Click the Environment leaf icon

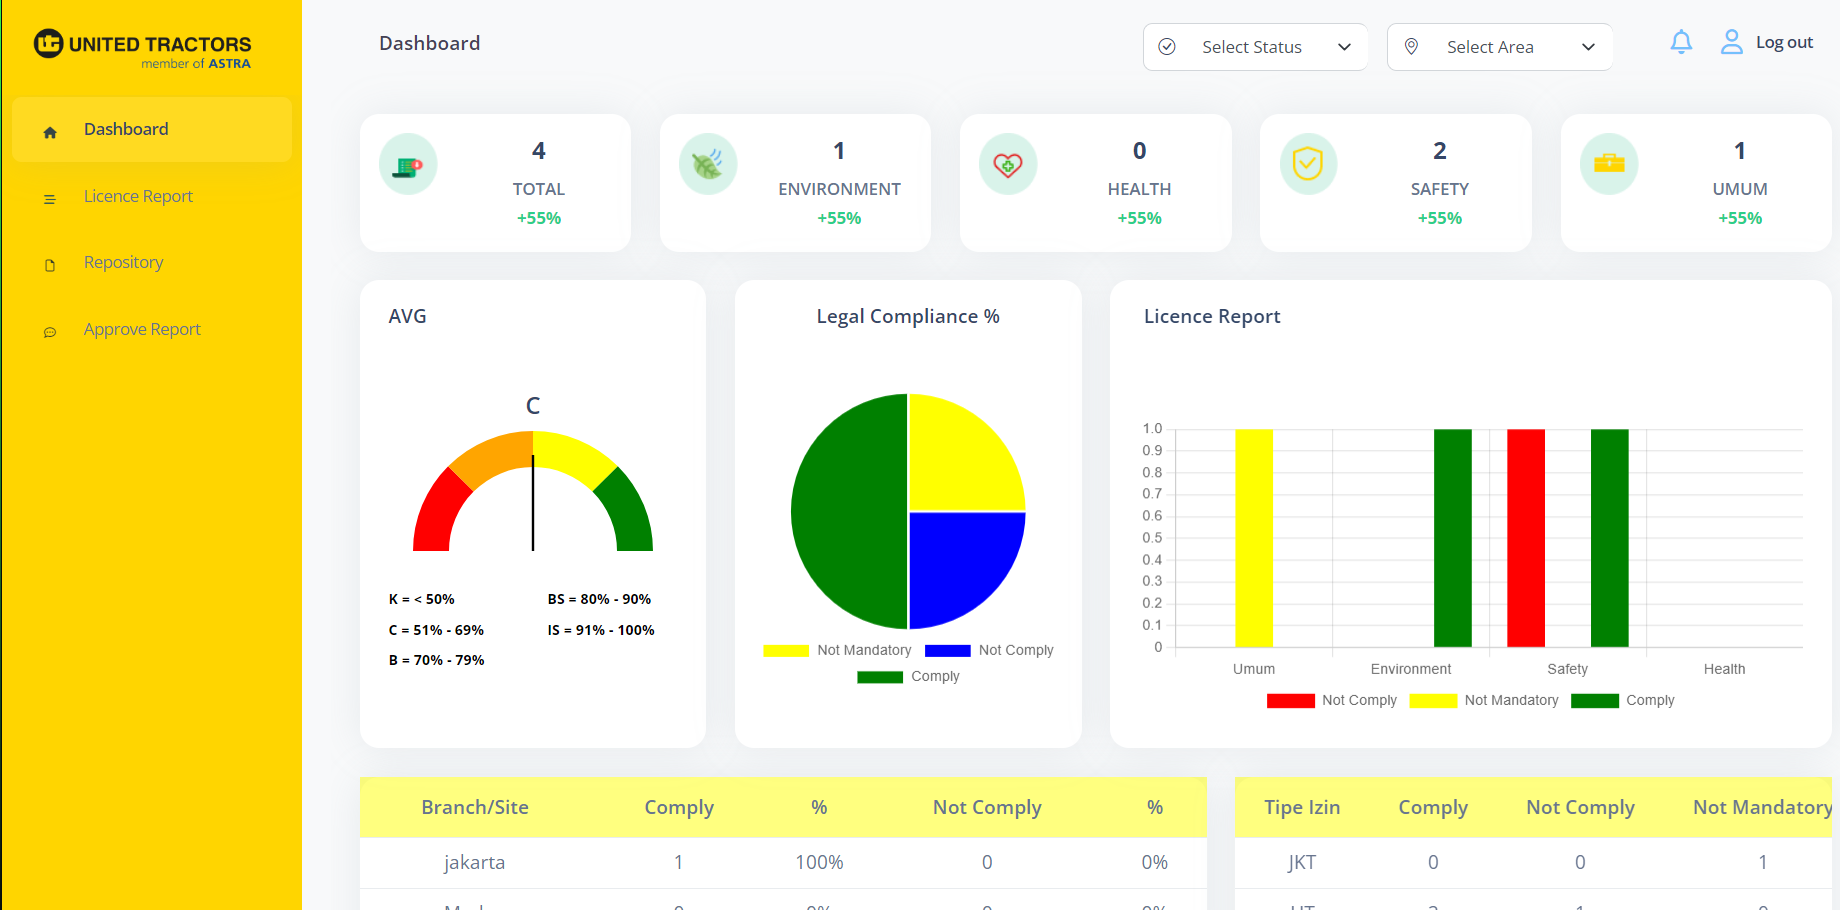(708, 164)
